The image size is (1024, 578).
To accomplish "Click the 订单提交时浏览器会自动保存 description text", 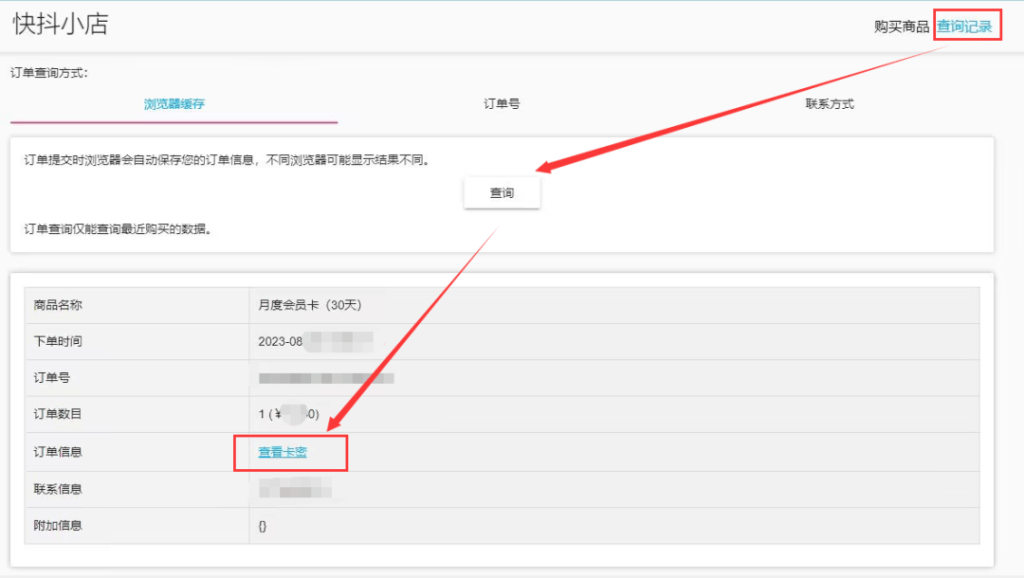I will [x=227, y=160].
